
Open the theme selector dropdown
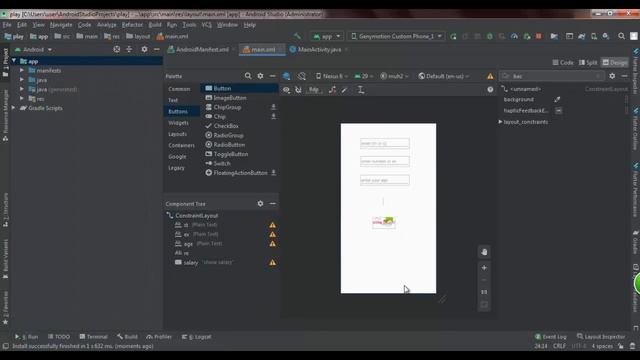click(x=393, y=76)
